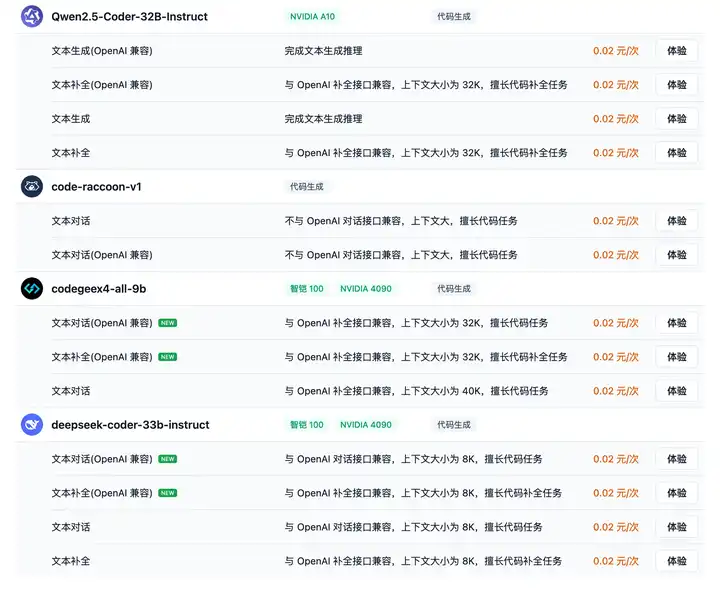
Task: Select plain 文本对话 label under deepseek-coder-33b-instruct
Action: tap(71, 527)
